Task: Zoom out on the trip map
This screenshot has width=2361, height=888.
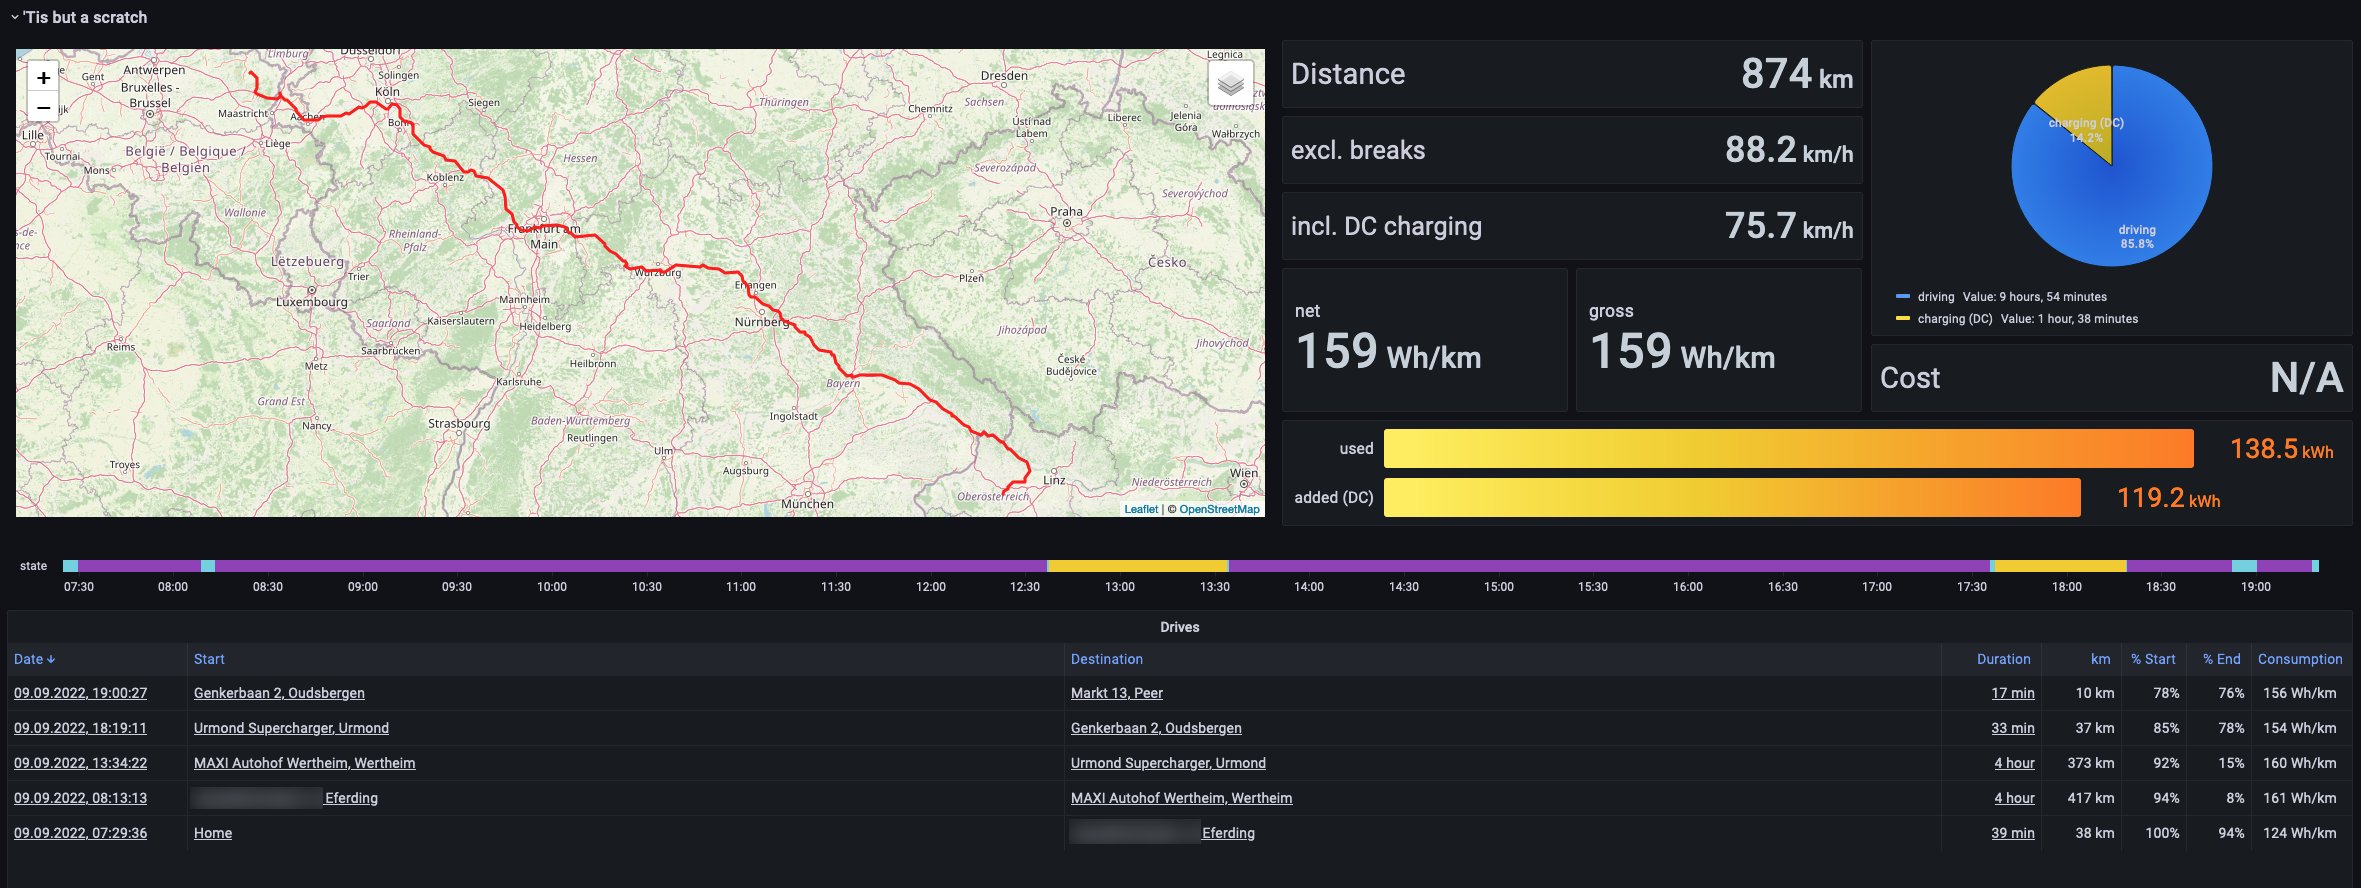Action: coord(43,108)
